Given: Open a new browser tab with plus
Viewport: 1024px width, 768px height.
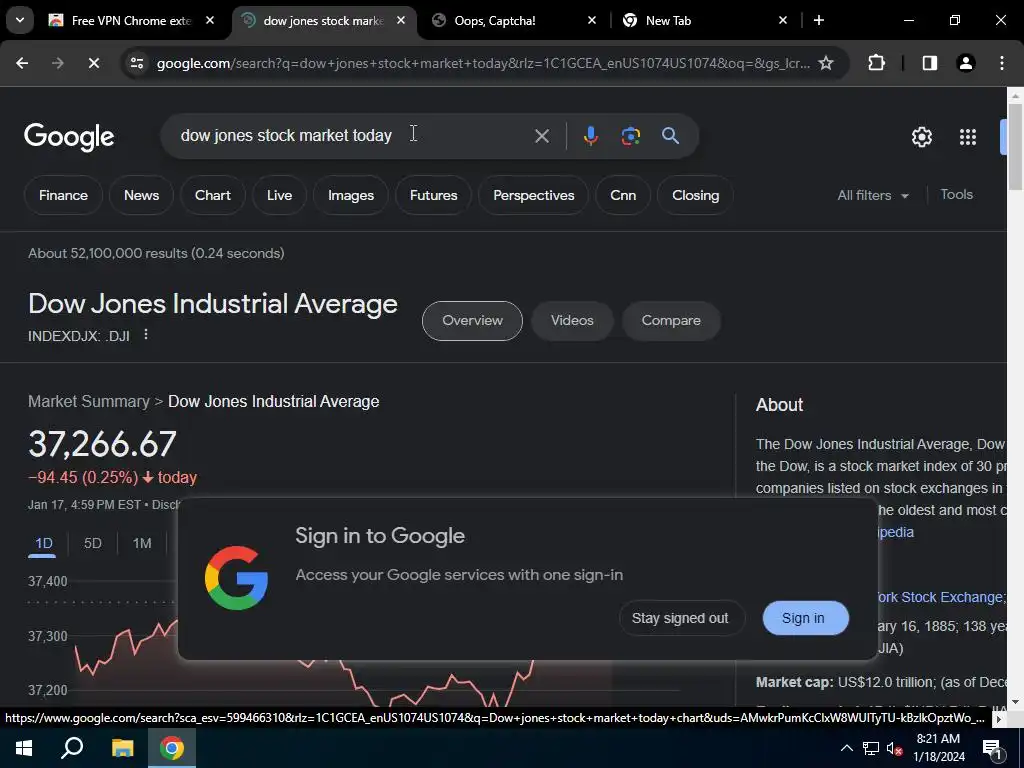Looking at the screenshot, I should [x=818, y=20].
